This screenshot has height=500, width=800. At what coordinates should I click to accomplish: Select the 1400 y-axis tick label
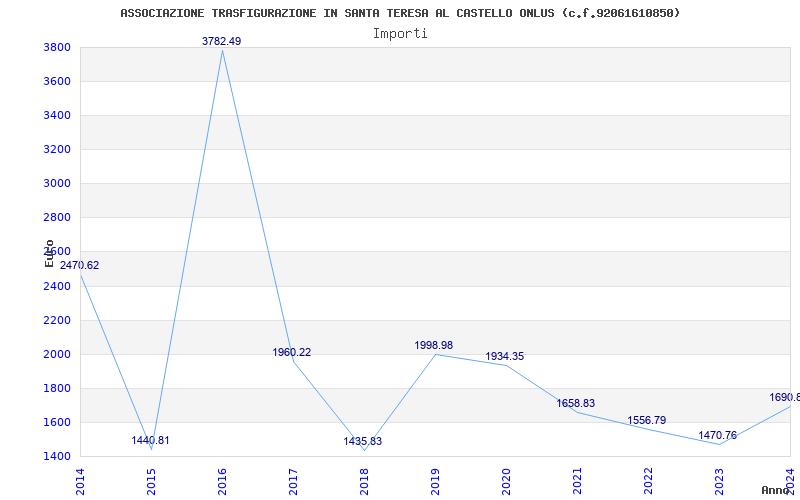(x=57, y=456)
